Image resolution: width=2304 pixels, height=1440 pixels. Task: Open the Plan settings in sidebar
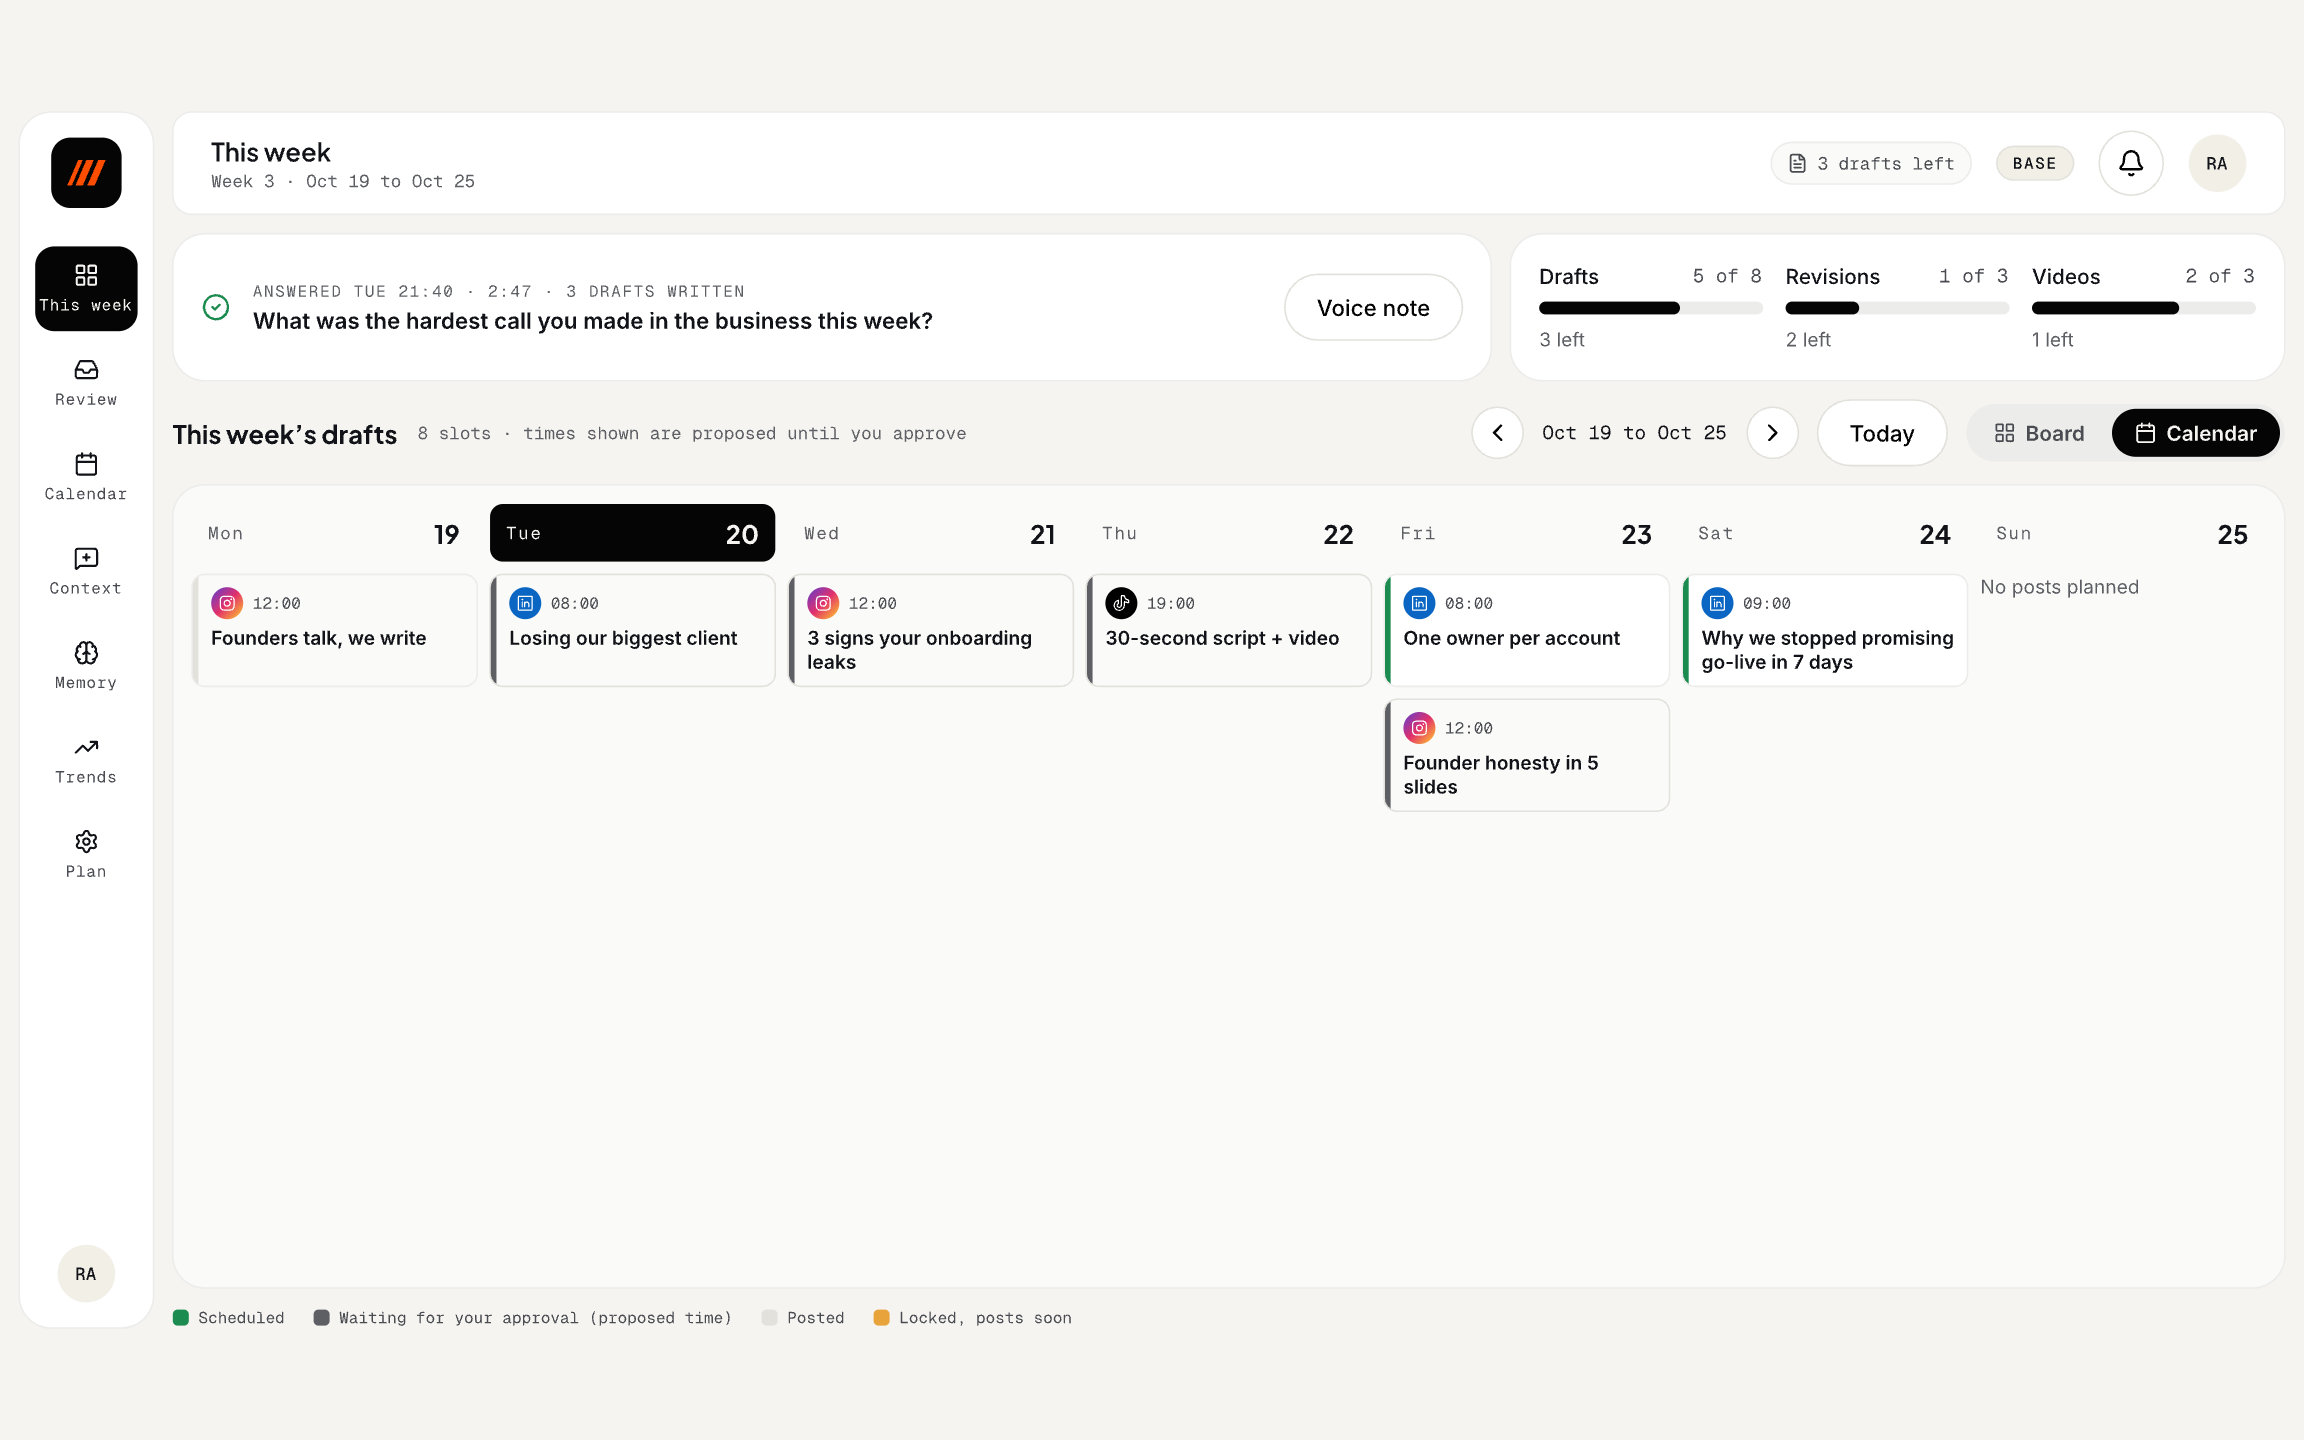86,854
